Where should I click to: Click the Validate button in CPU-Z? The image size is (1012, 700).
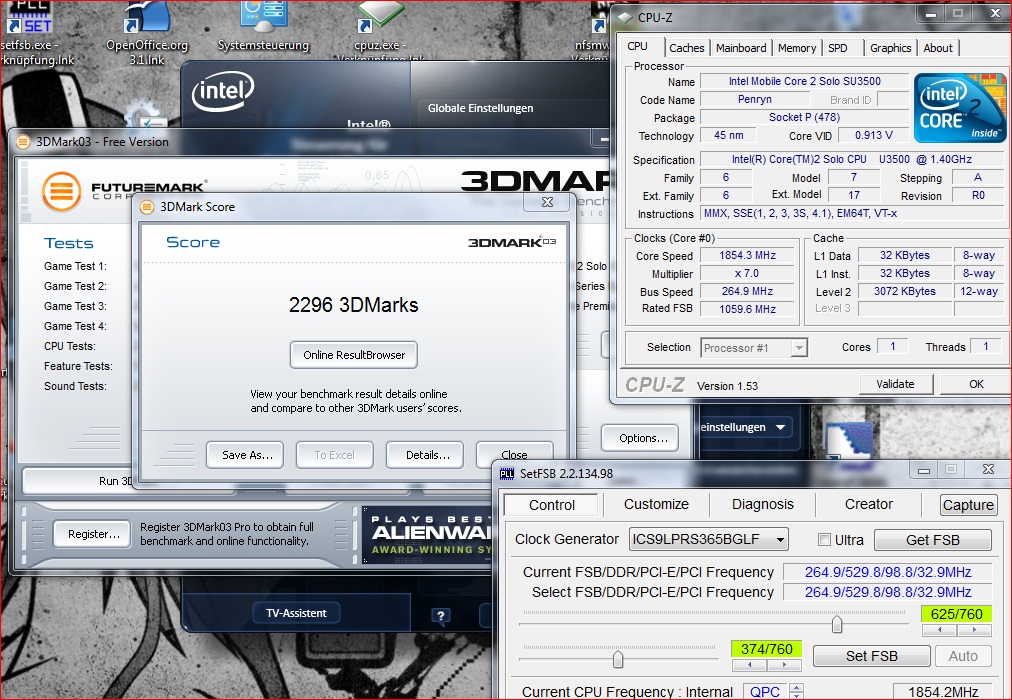pyautogui.click(x=895, y=384)
